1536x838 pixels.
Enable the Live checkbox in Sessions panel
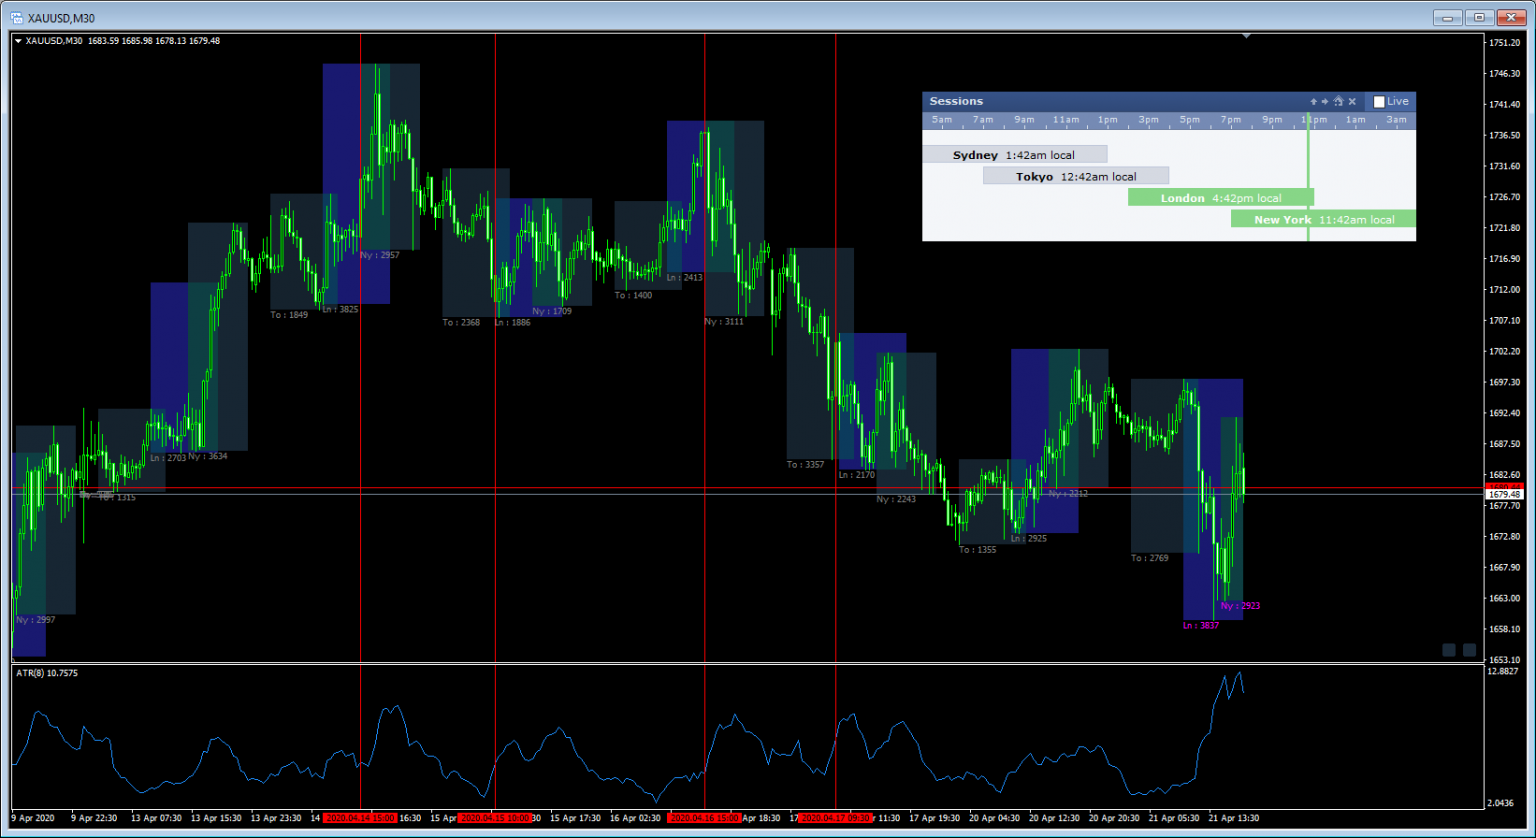point(1379,102)
